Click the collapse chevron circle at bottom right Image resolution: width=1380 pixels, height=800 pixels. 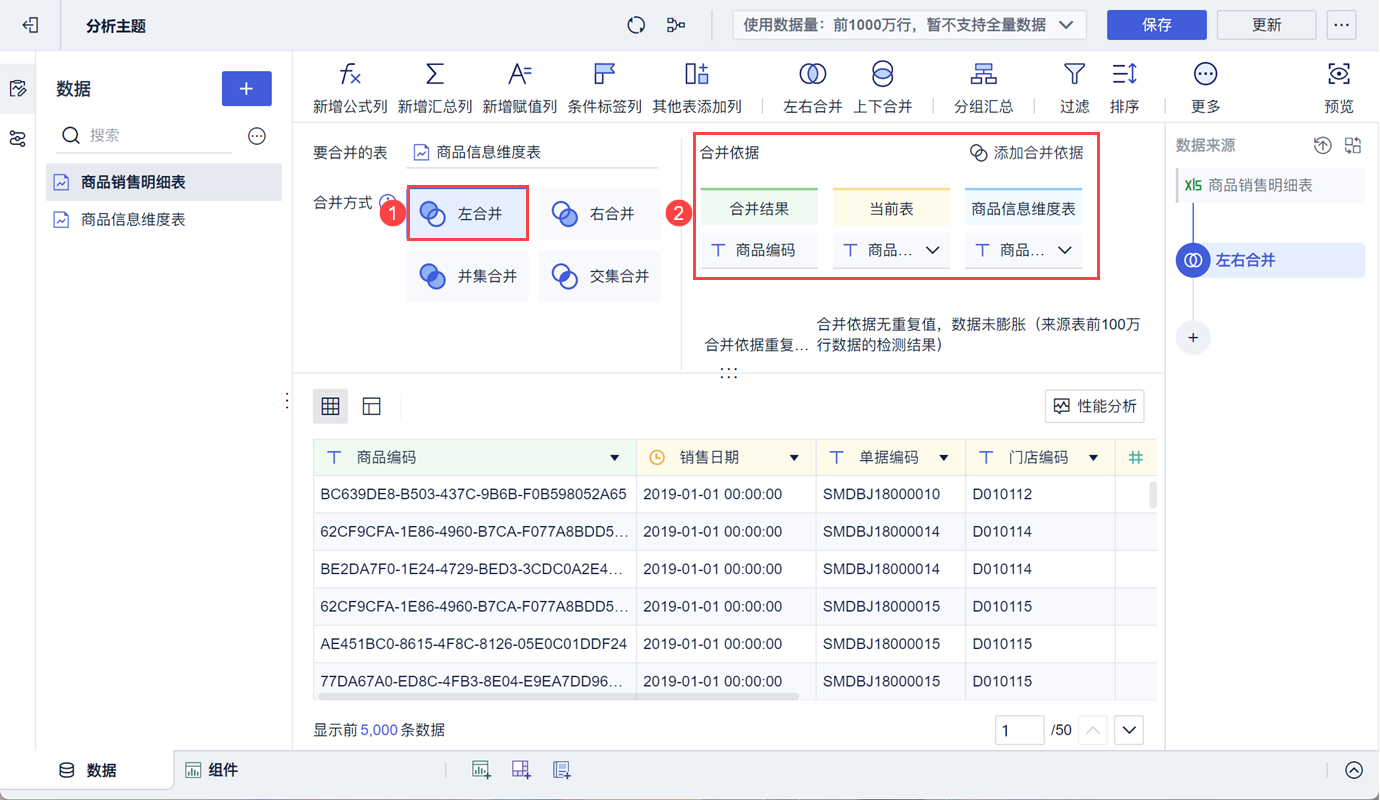tap(1354, 770)
